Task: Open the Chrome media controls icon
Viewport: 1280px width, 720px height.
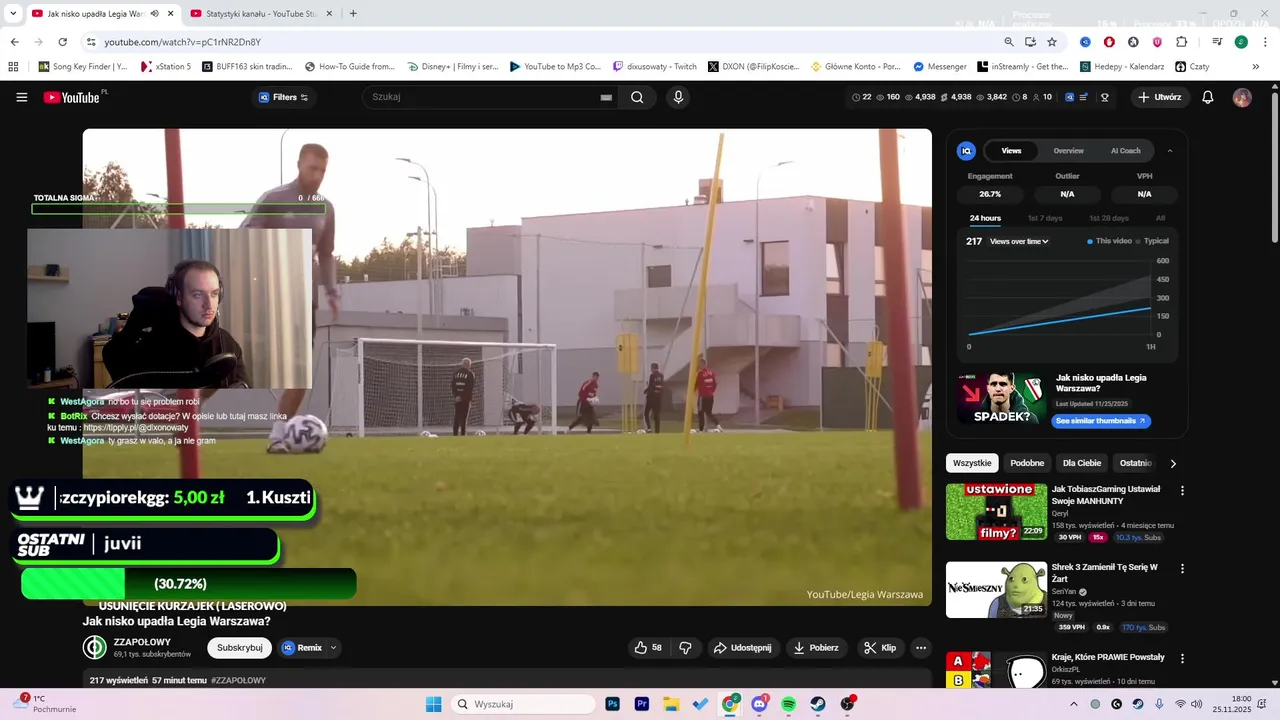Action: (x=1217, y=42)
